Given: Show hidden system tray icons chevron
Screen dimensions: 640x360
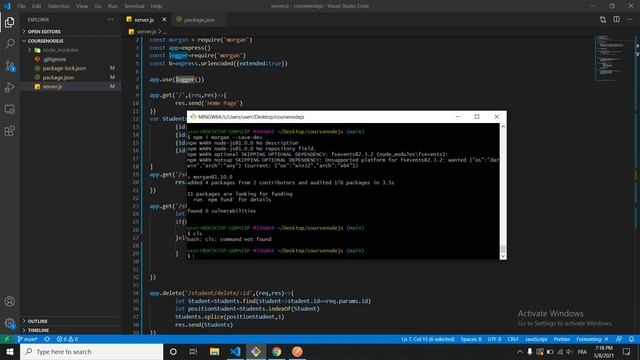Looking at the screenshot, I should coord(520,352).
